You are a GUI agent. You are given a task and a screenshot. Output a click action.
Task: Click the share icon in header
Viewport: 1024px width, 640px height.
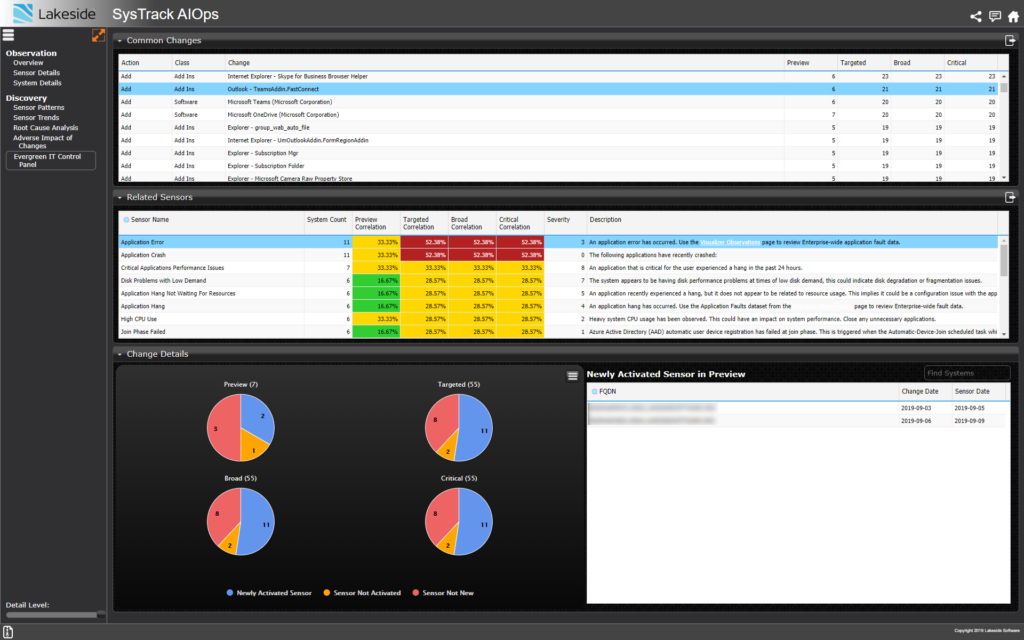point(976,16)
